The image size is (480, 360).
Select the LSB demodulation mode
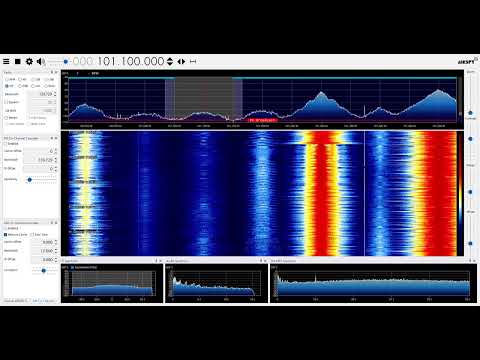pos(36,79)
